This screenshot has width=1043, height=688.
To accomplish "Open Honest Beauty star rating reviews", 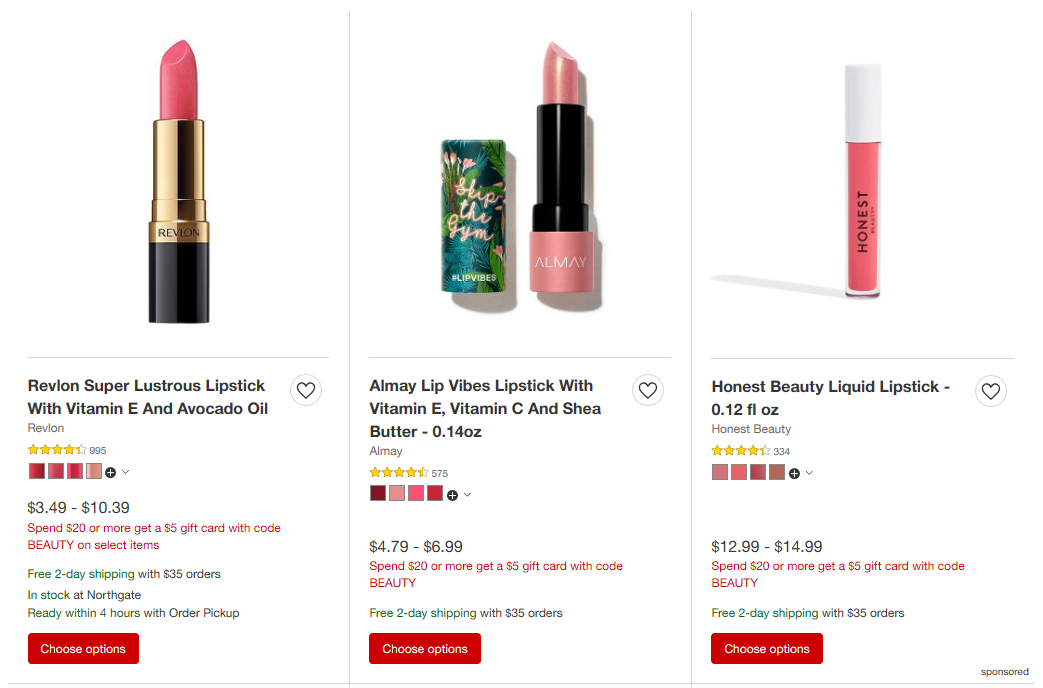I will pyautogui.click(x=741, y=451).
